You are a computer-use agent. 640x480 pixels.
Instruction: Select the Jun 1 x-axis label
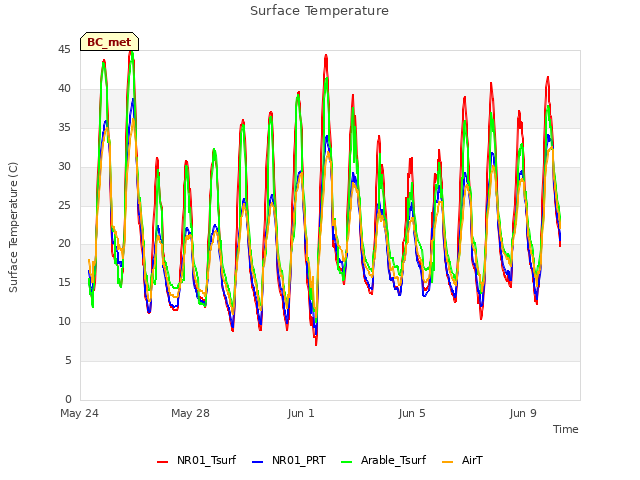(x=301, y=413)
